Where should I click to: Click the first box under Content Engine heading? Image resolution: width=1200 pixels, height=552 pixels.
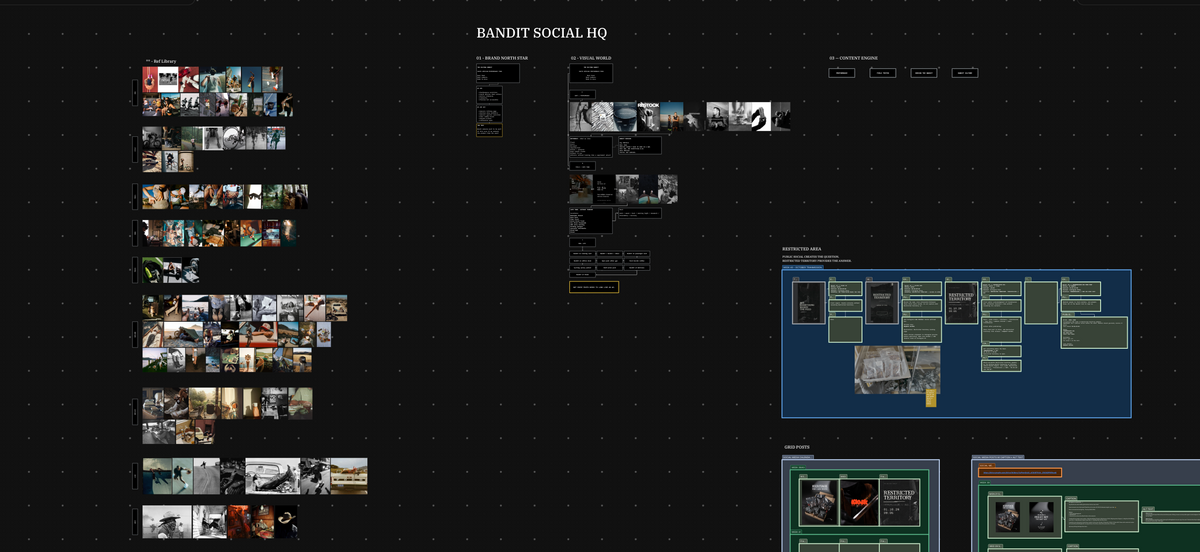click(841, 73)
